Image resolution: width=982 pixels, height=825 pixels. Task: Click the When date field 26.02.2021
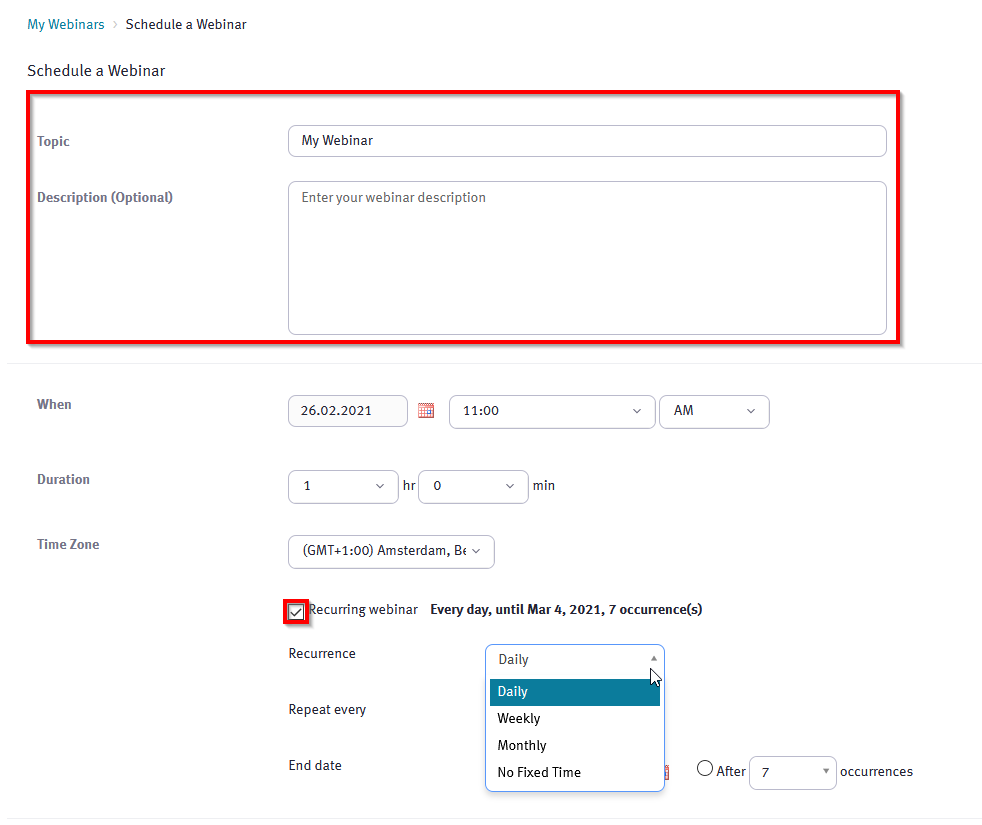point(347,411)
